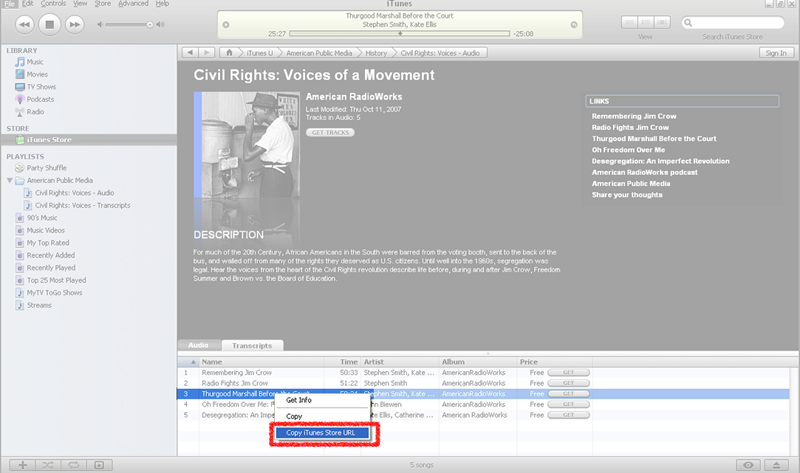Click the album artwork thumbnail

click(247, 145)
